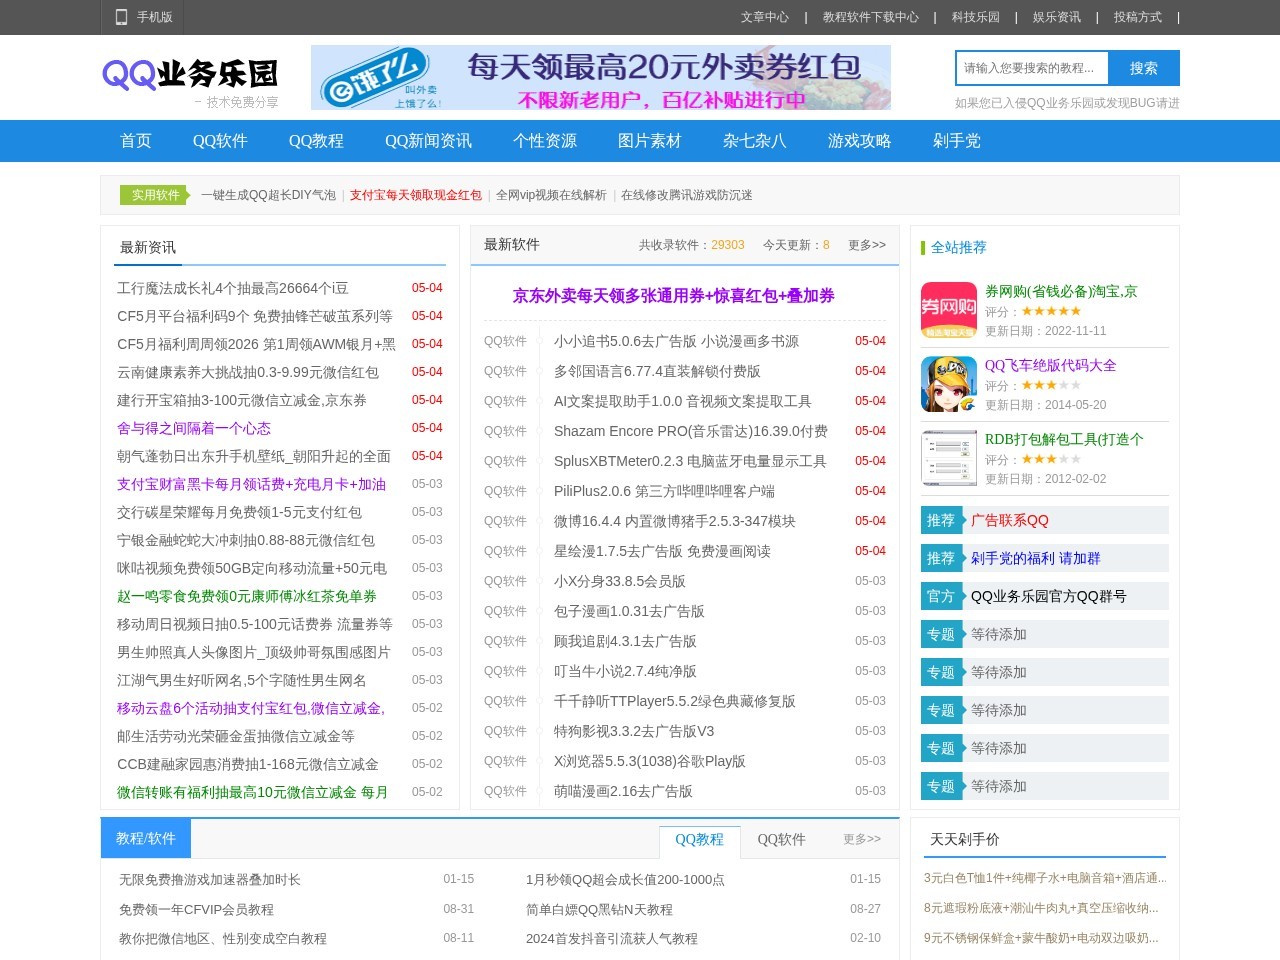The image size is (1280, 960).
Task: Open 小小追书5.0.6去广告版 software entry
Action: click(676, 341)
